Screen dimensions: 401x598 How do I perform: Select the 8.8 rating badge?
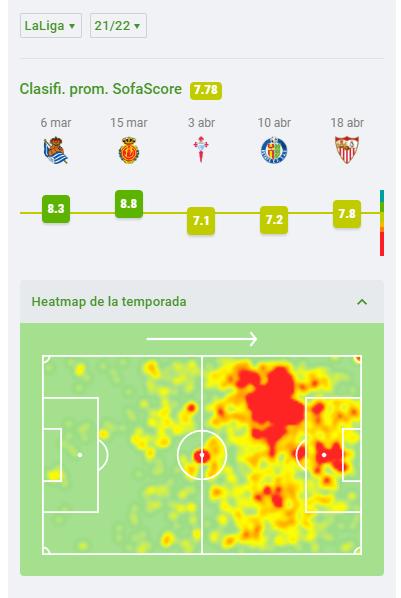(x=129, y=204)
